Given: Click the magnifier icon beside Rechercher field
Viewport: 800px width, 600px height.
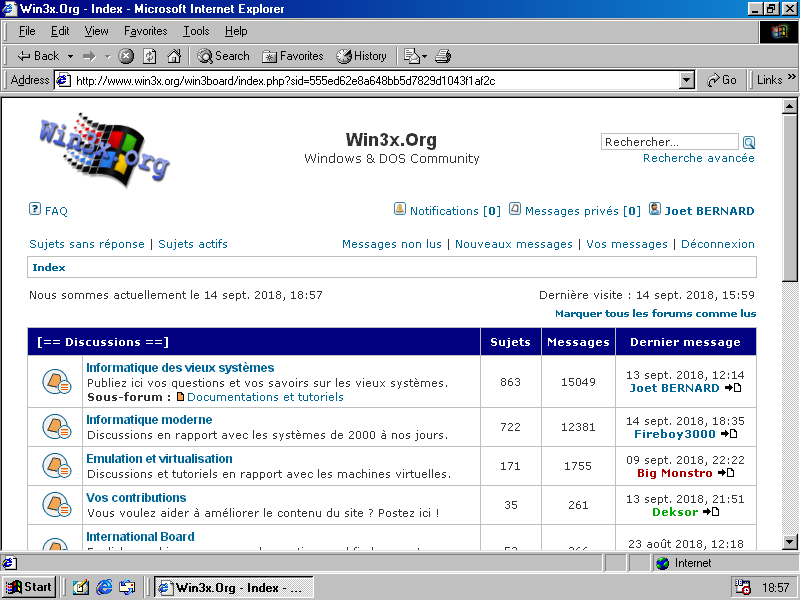Looking at the screenshot, I should pos(749,142).
